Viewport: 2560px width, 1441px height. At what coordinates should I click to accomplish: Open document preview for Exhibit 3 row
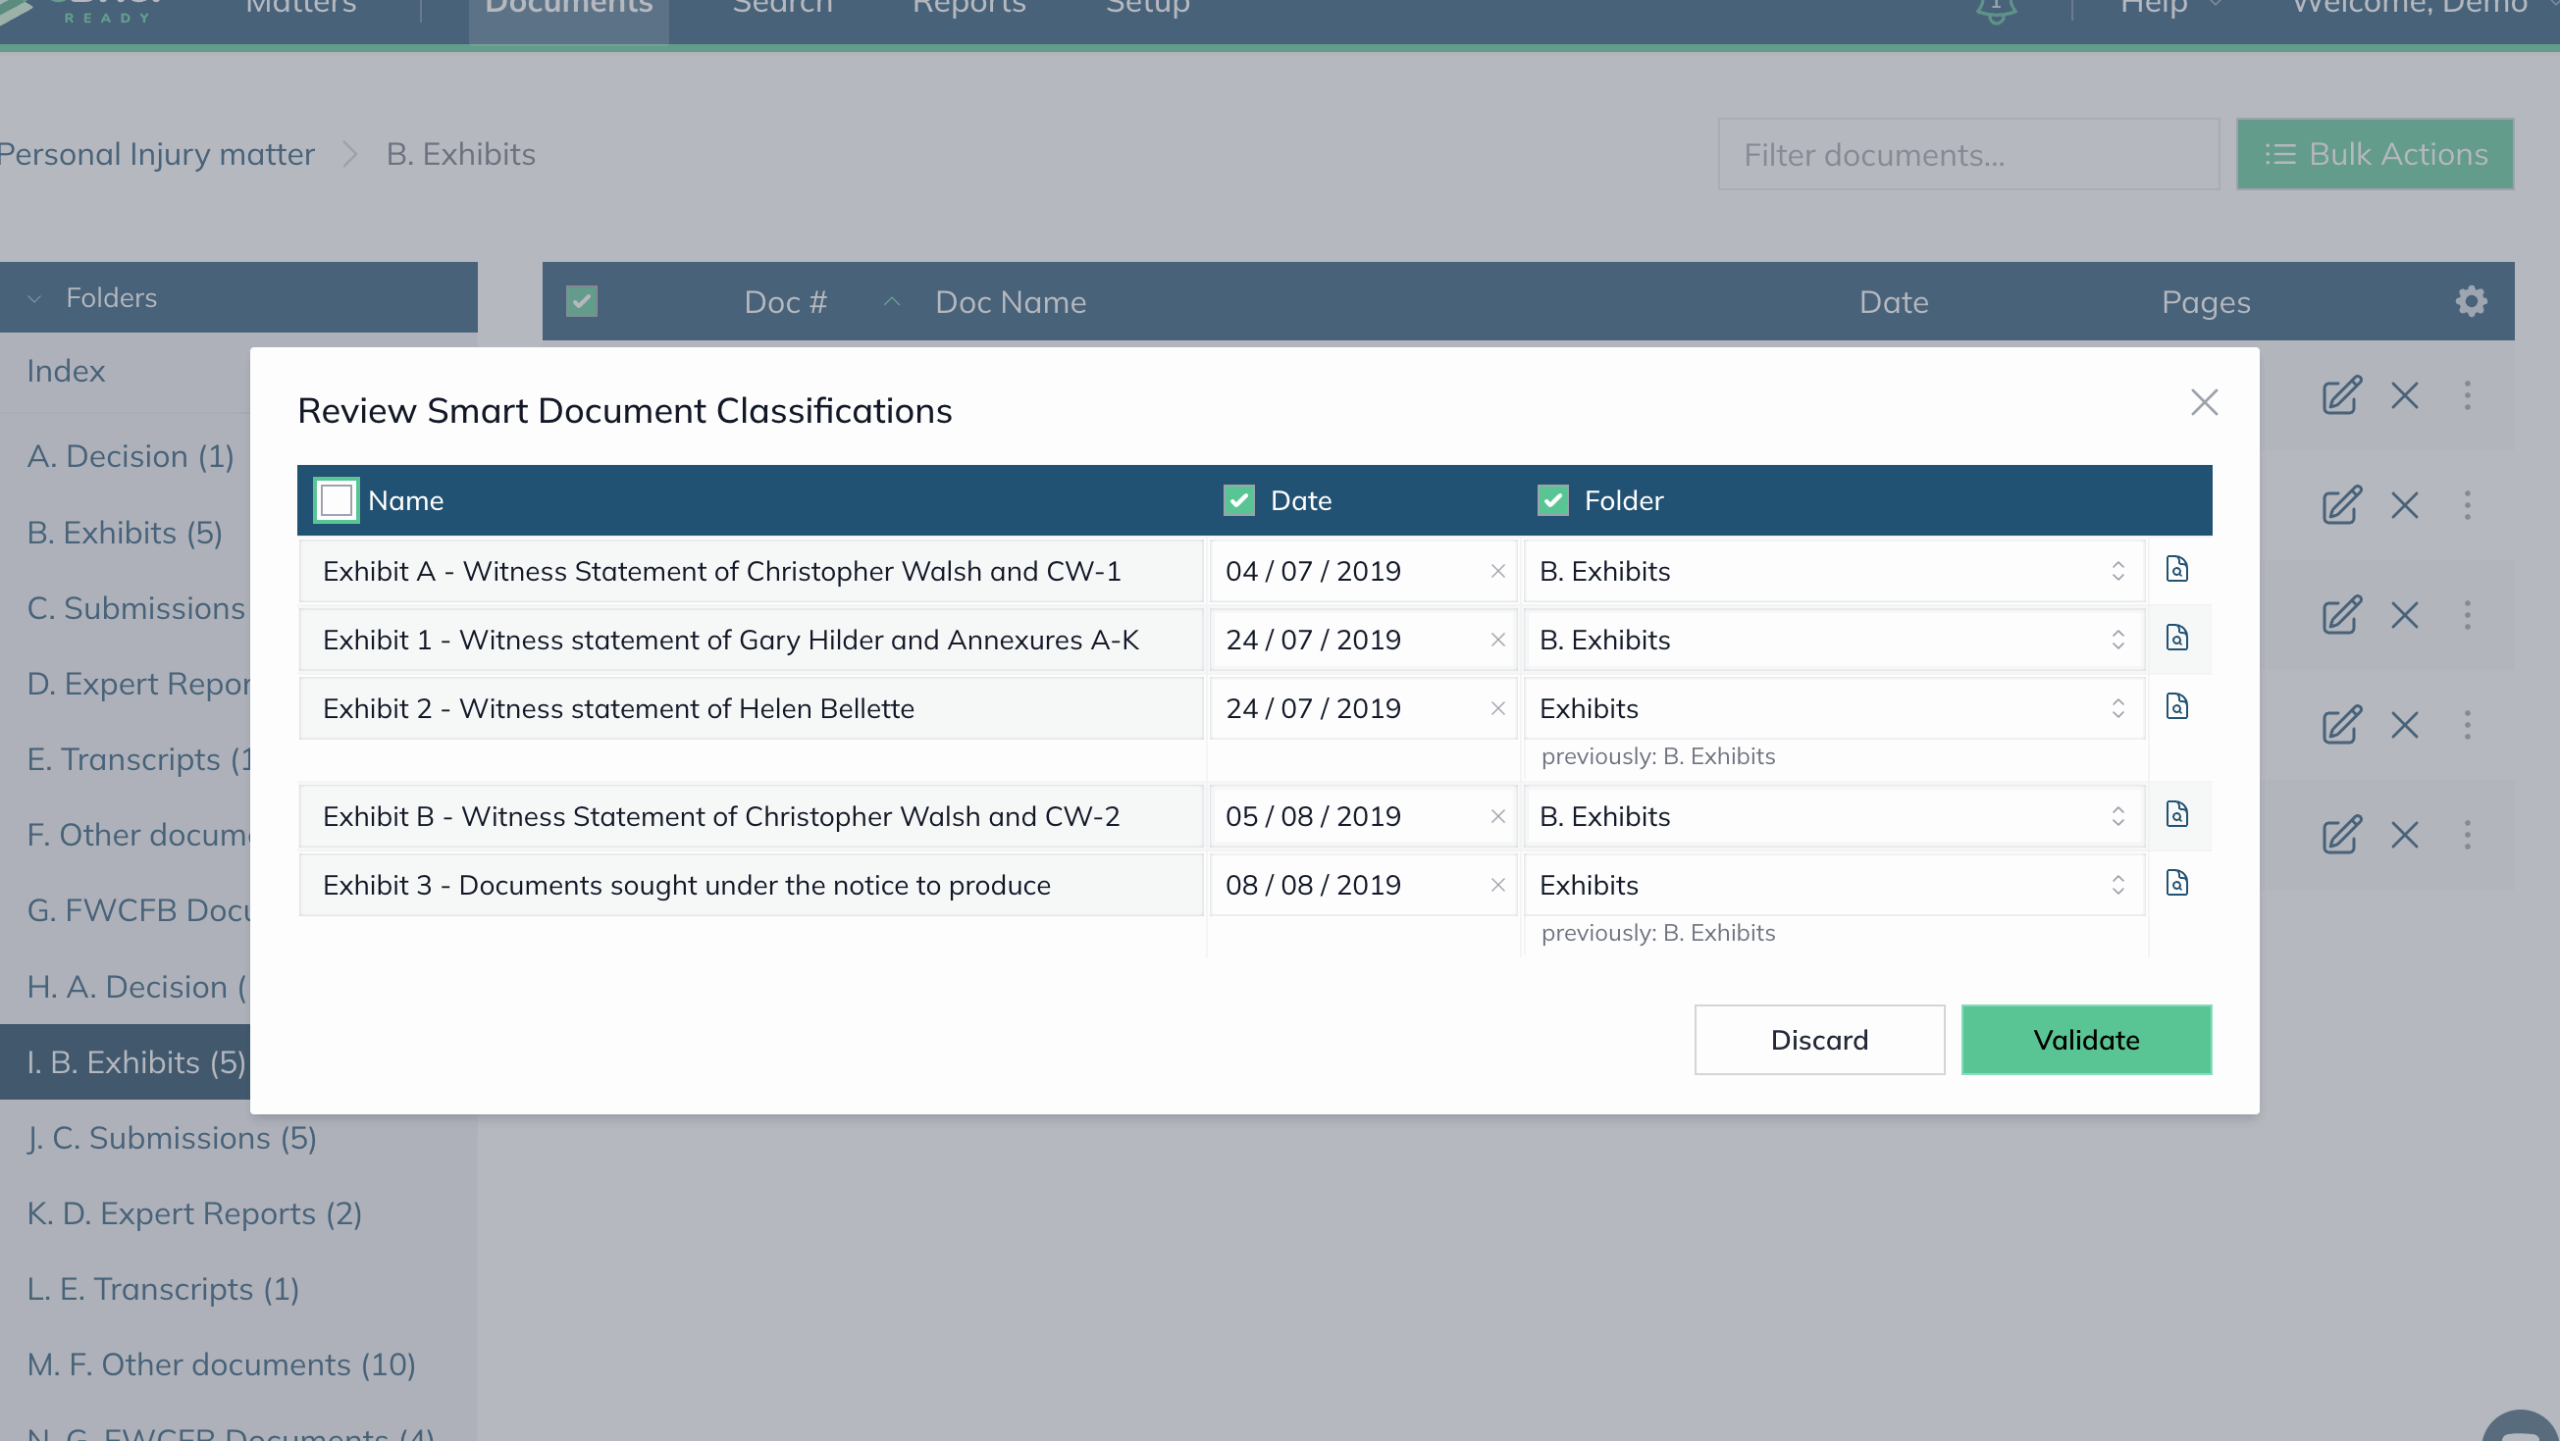2177,884
